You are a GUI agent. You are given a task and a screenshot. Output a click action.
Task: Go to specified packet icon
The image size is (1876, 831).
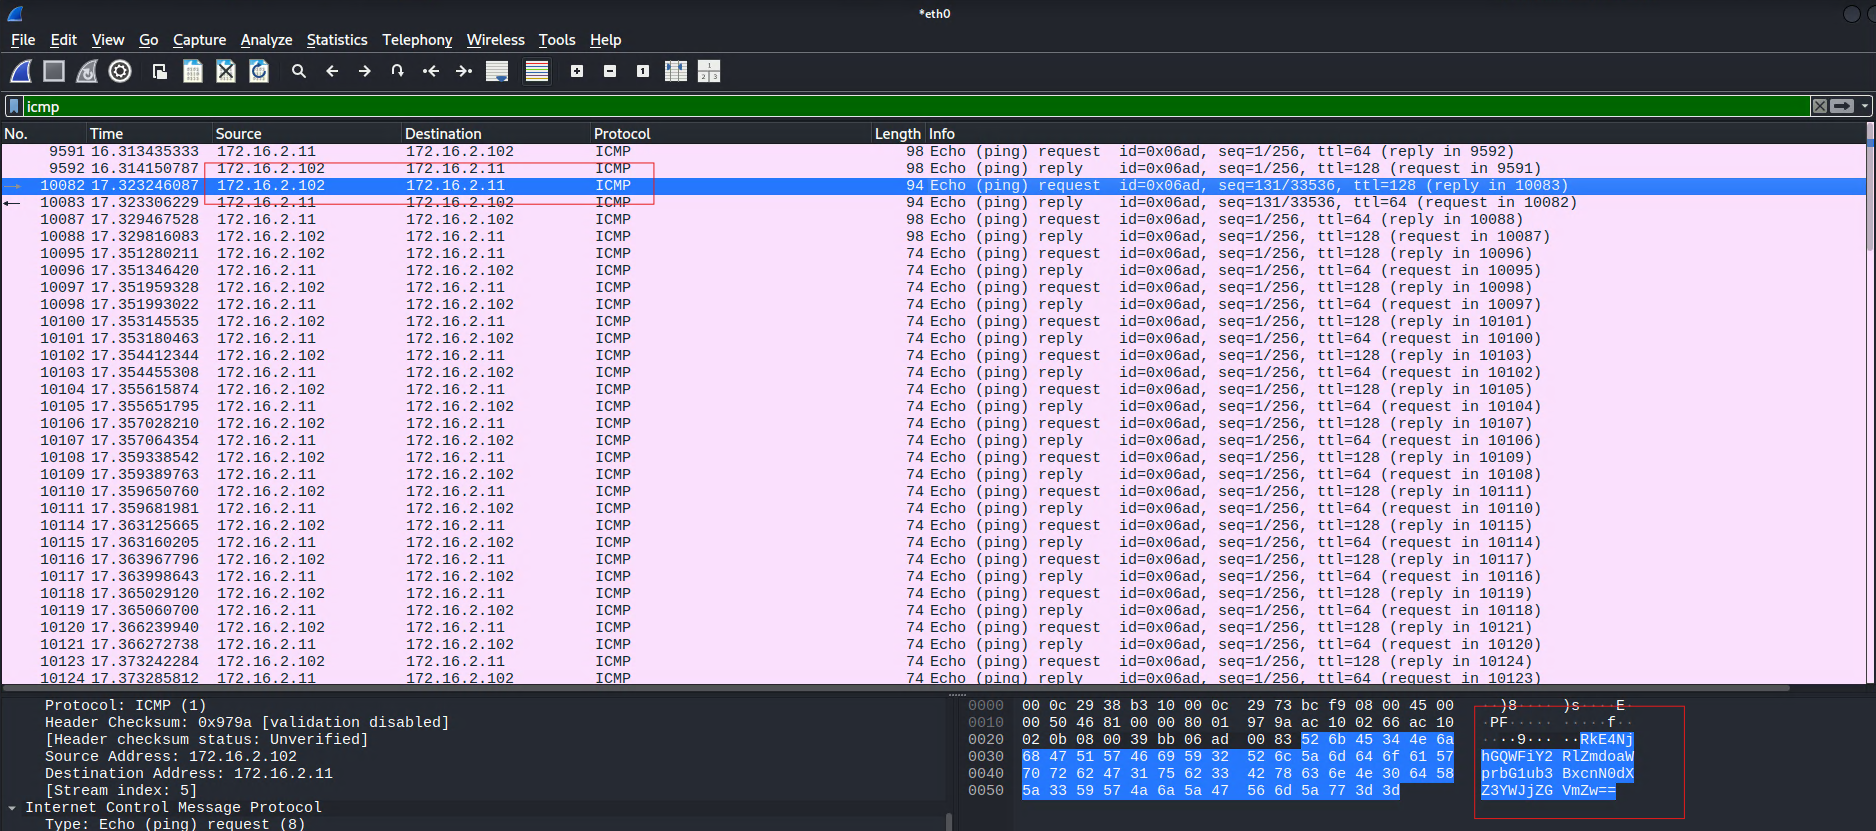point(398,71)
